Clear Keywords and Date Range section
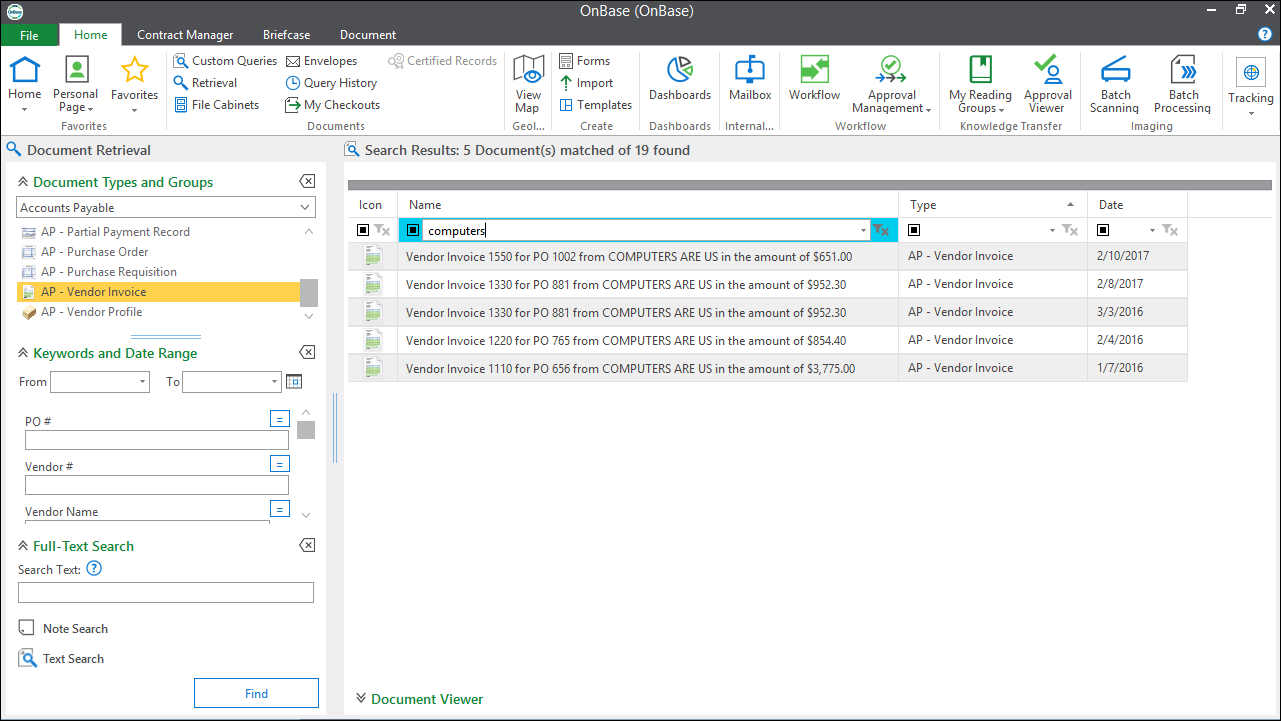The image size is (1281, 721). pos(308,353)
